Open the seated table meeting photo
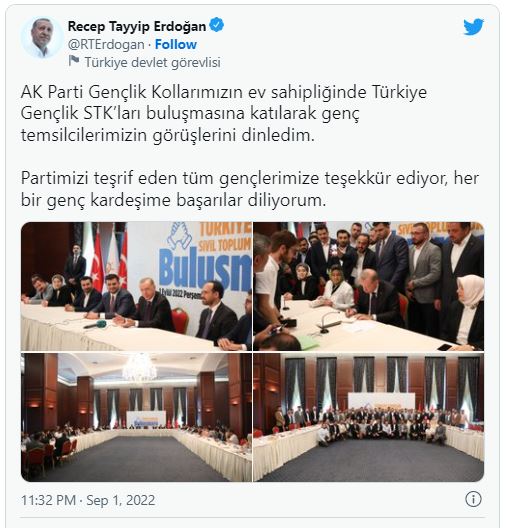The width and height of the screenshot is (506, 528). [x=136, y=286]
